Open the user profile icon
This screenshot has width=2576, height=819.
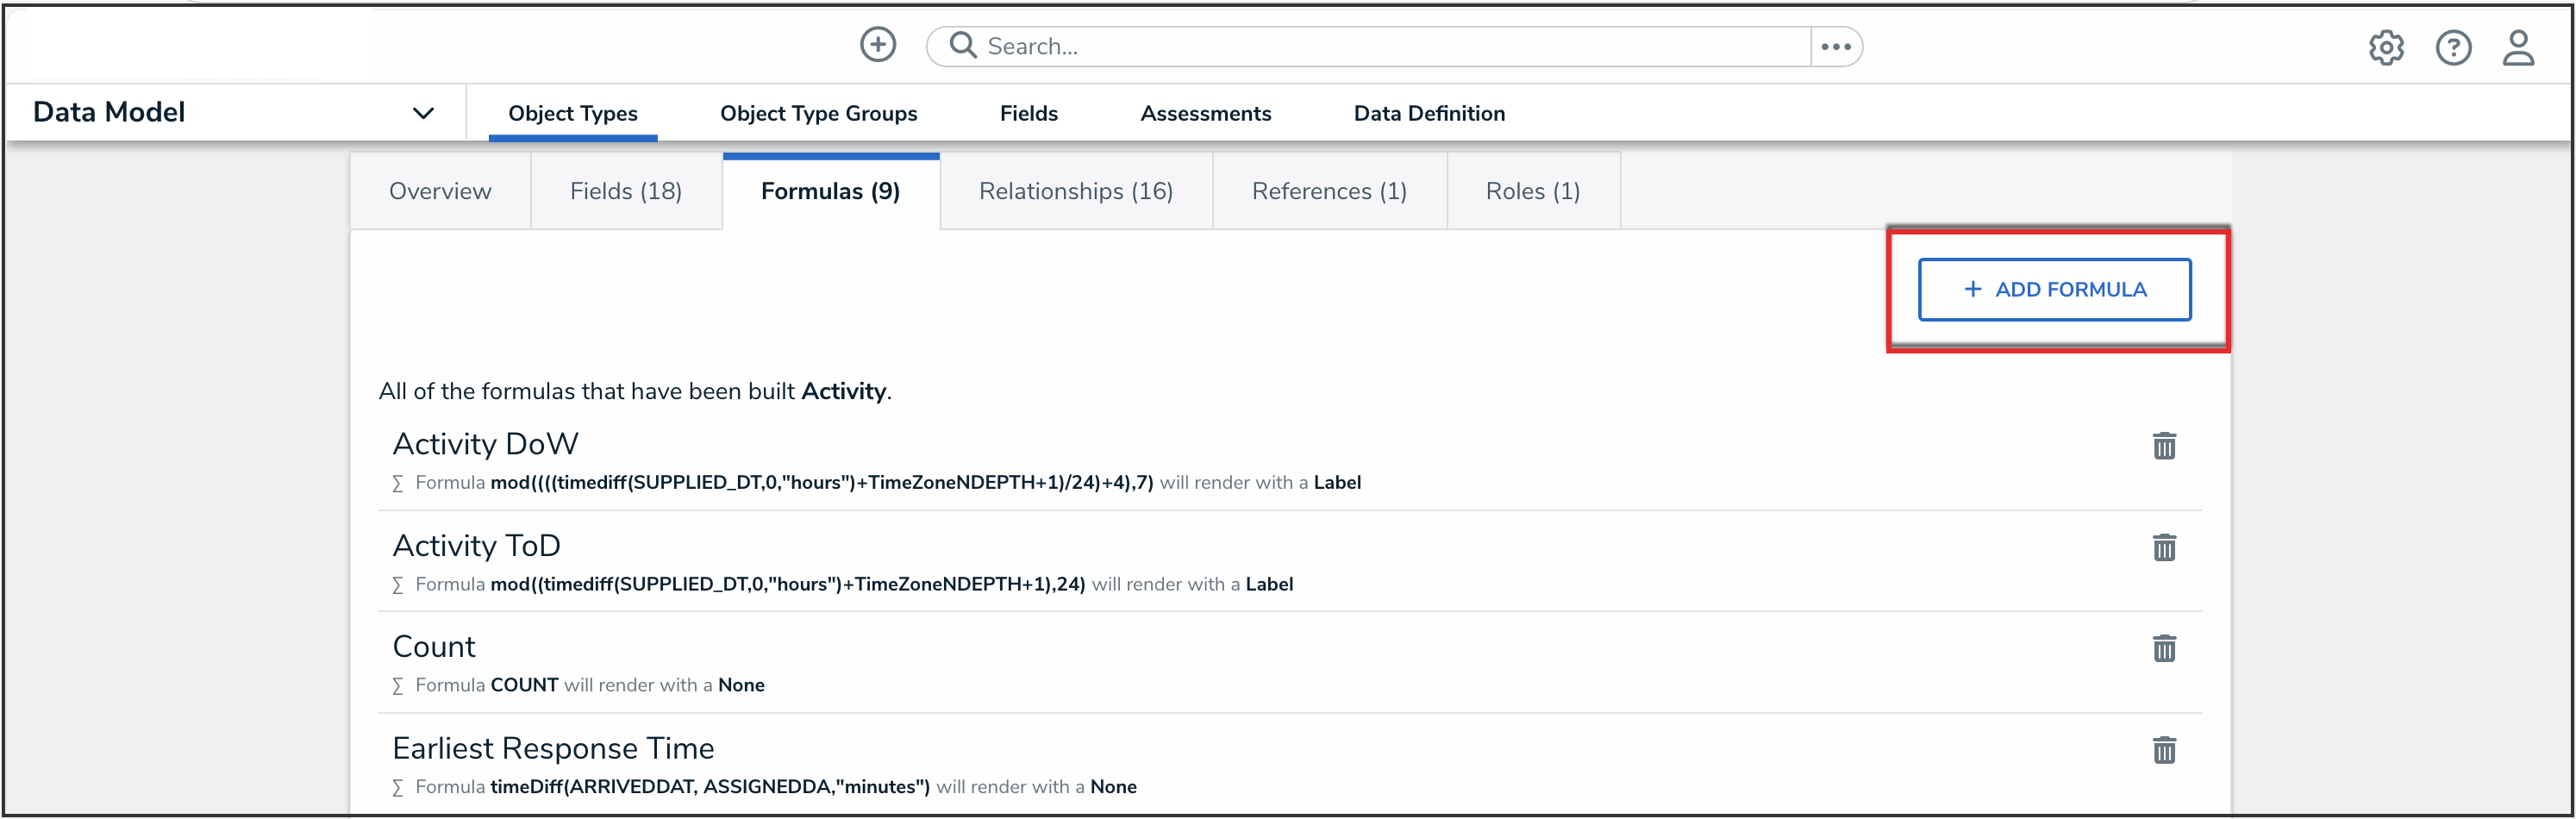point(2517,47)
